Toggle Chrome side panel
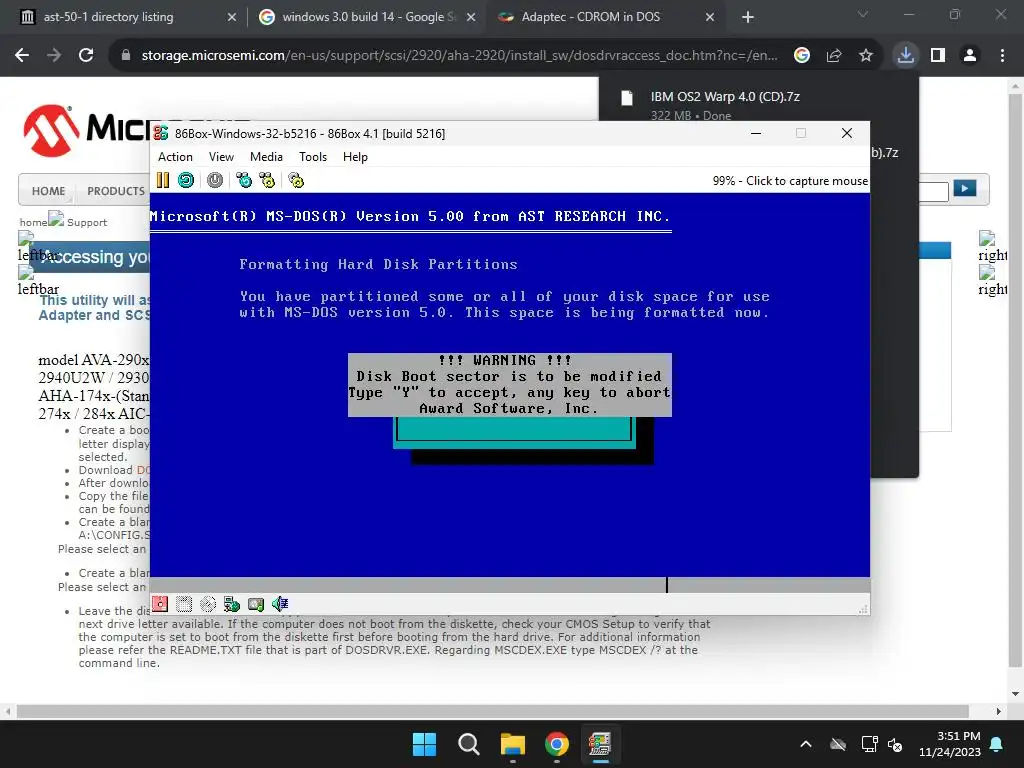Screen dimensions: 1024x768 (938, 56)
